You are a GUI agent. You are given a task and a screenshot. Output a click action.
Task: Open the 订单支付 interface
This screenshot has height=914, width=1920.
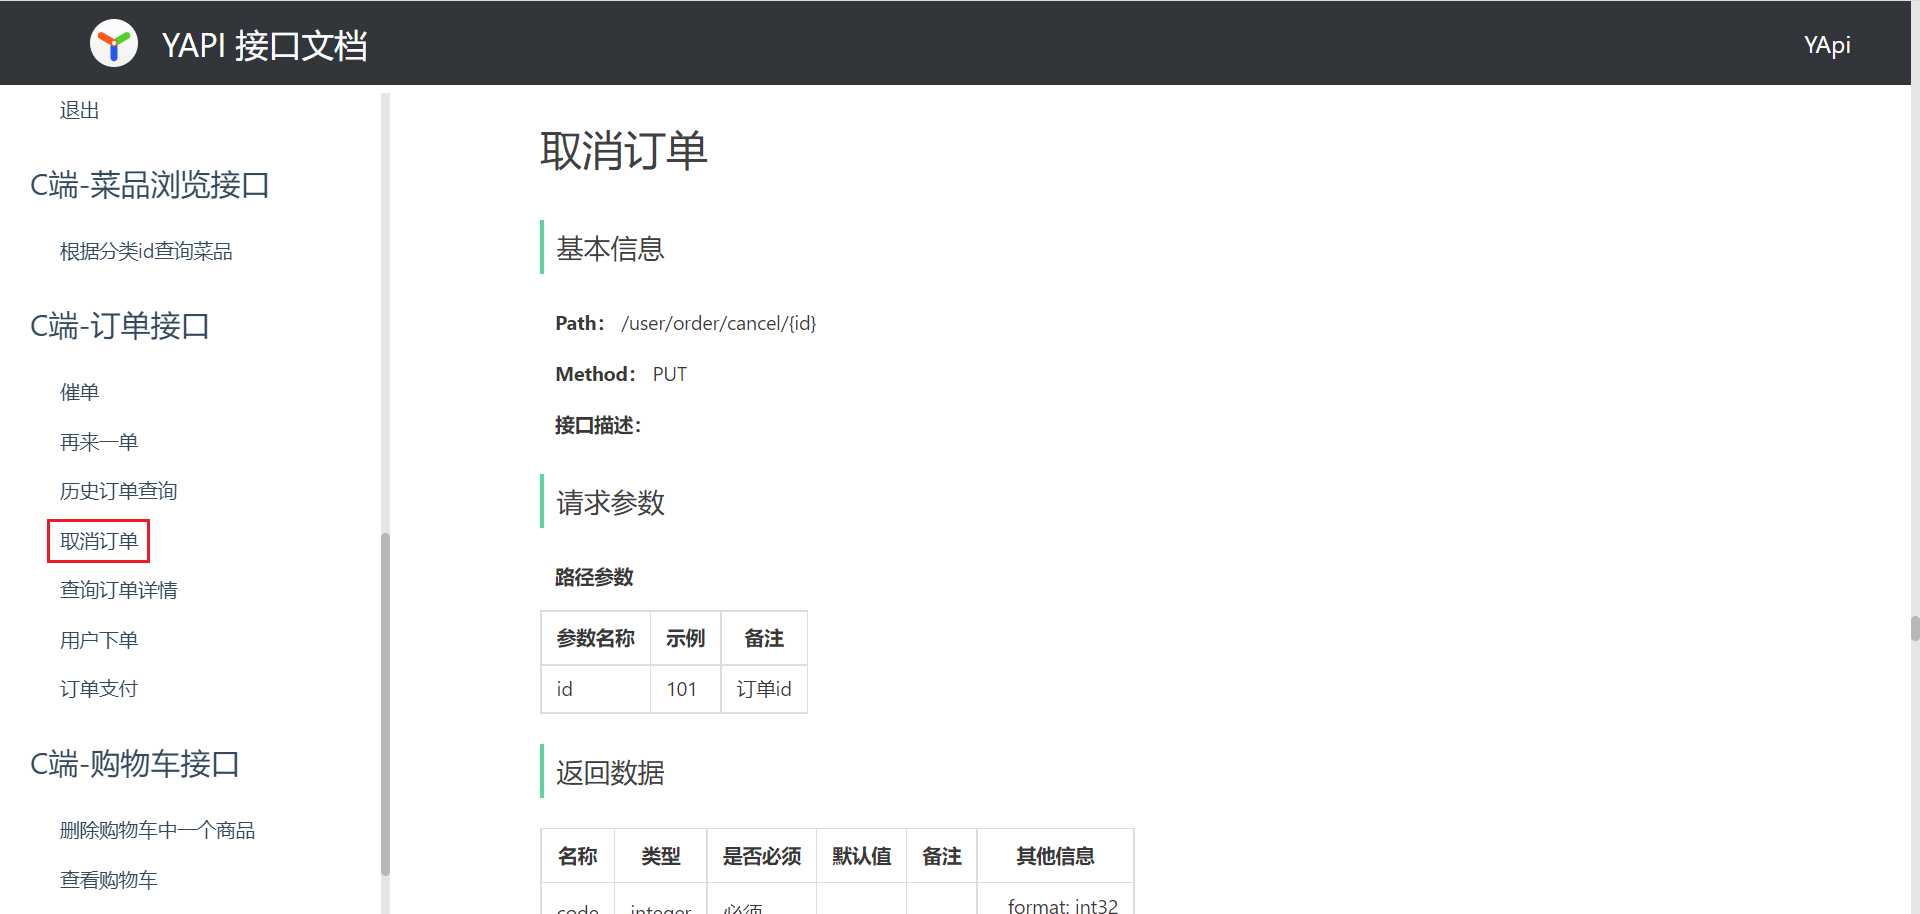tap(99, 689)
